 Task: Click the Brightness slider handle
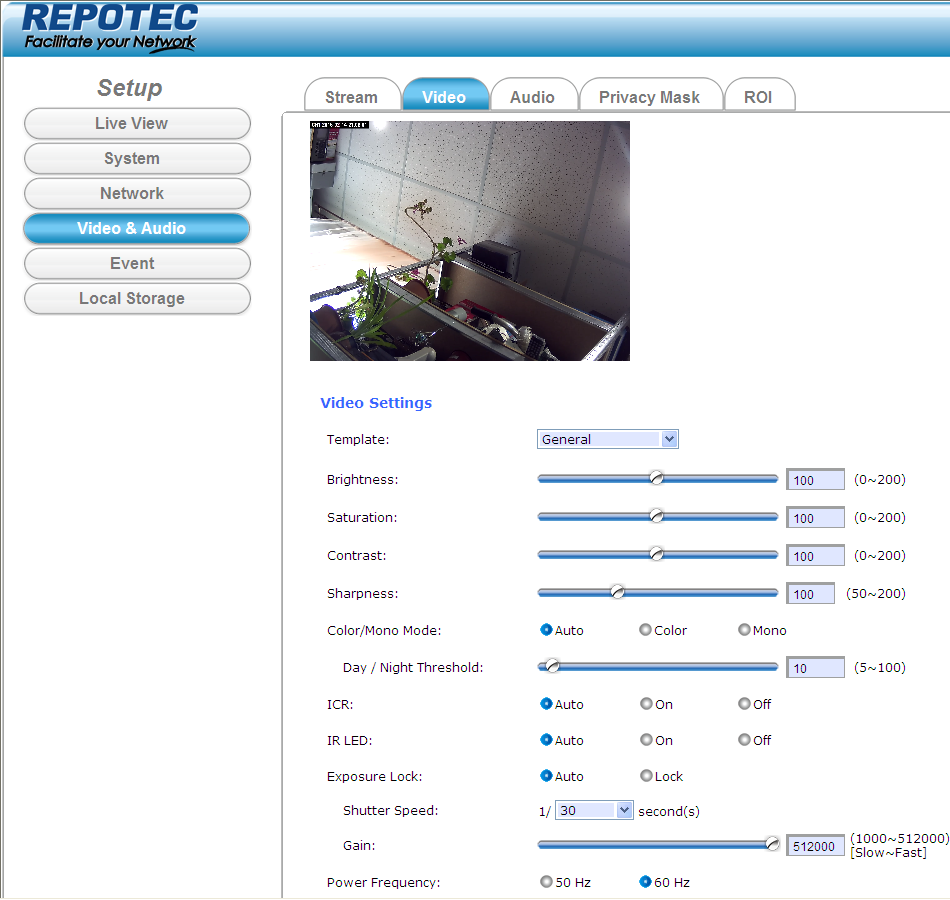click(657, 478)
